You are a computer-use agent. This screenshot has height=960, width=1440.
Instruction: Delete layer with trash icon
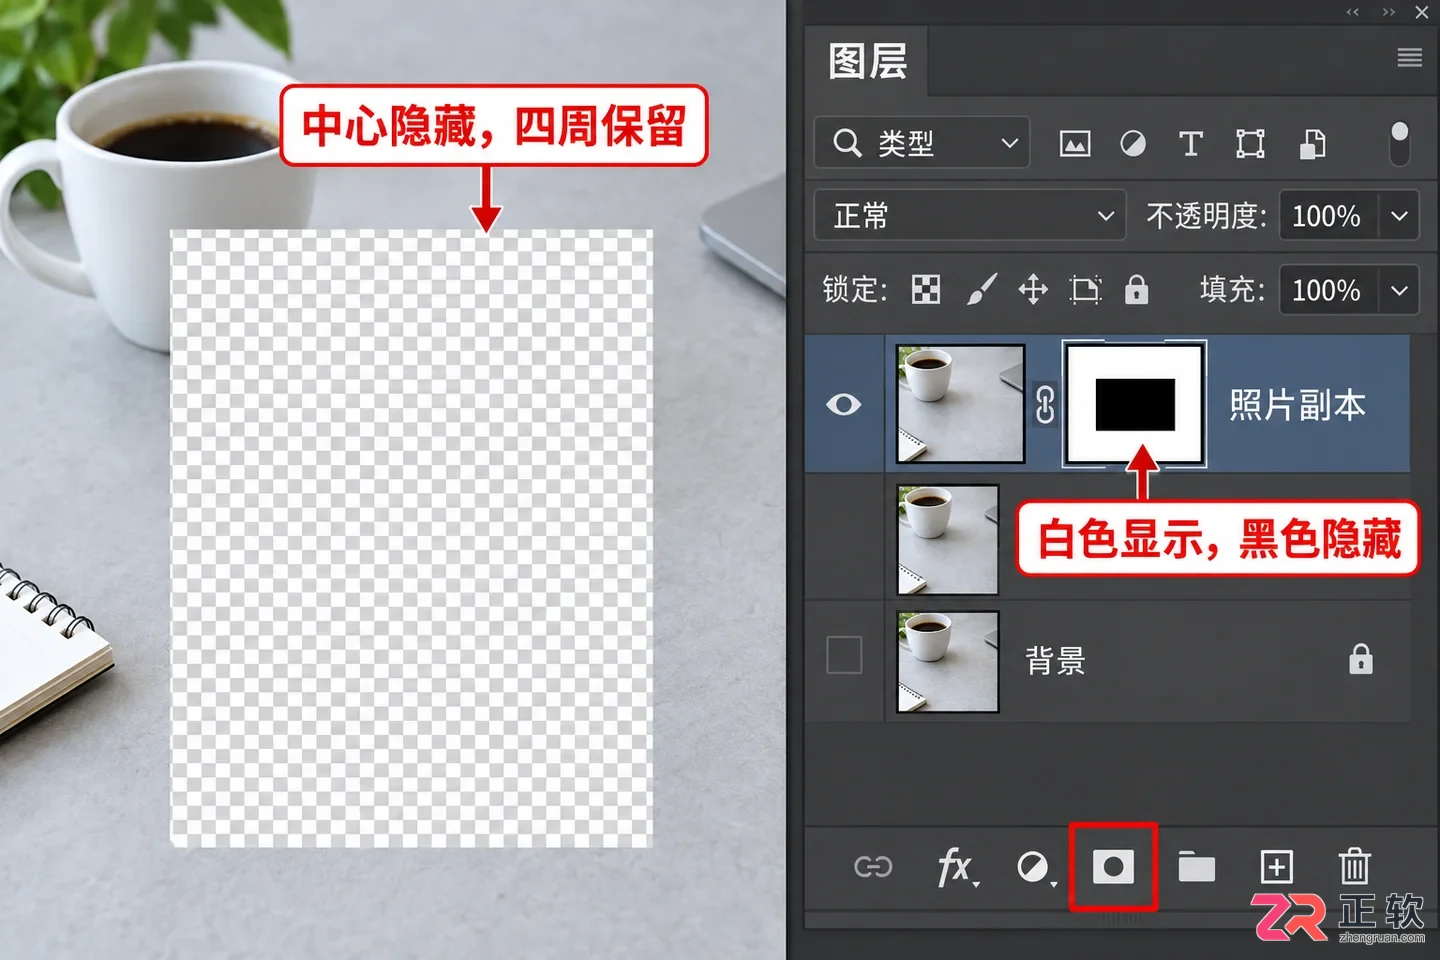(1355, 866)
